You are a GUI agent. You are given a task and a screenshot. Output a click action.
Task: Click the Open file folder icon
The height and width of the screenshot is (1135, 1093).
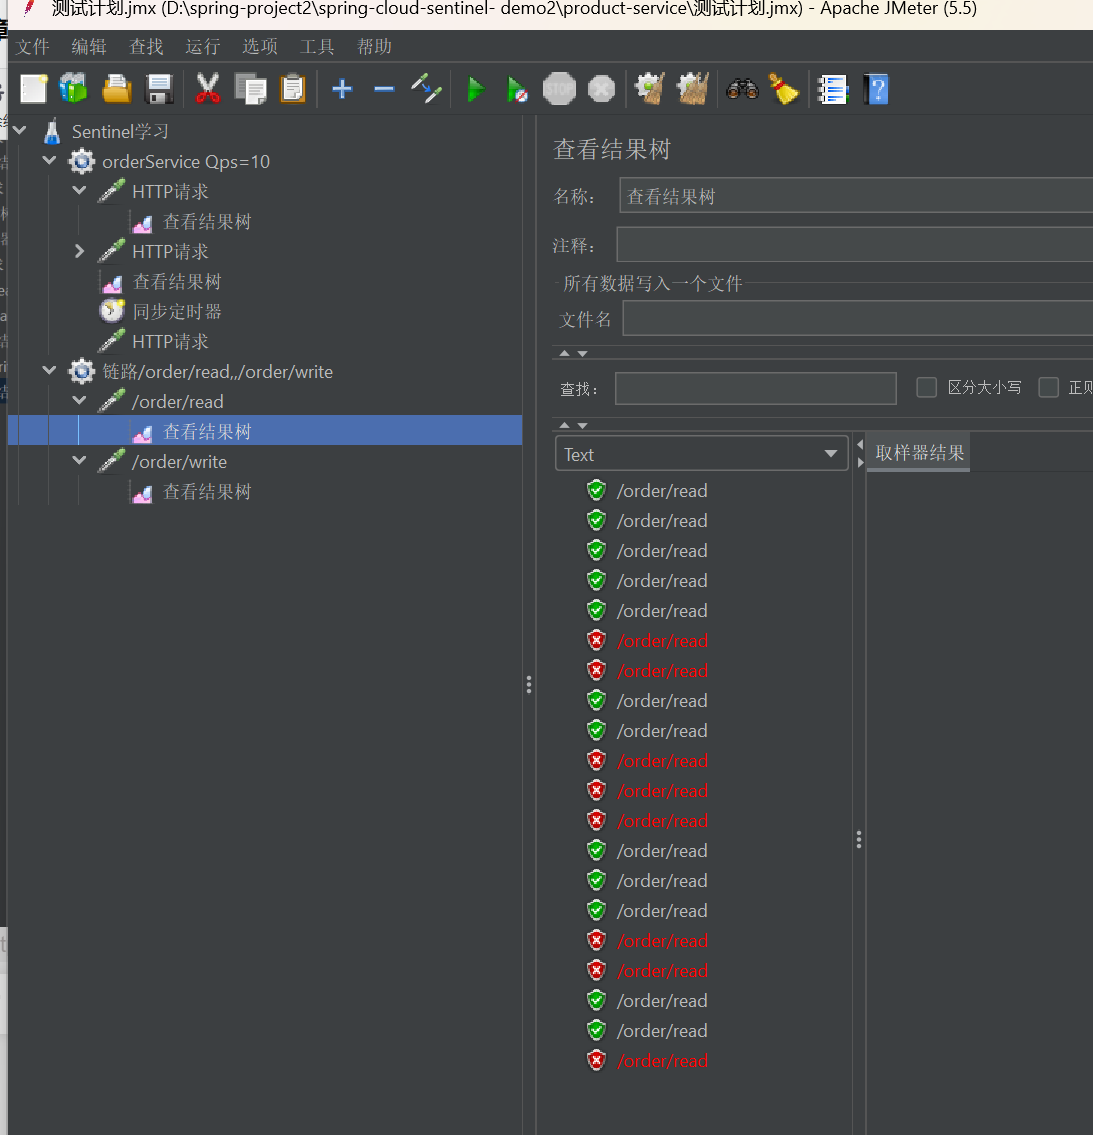[117, 90]
